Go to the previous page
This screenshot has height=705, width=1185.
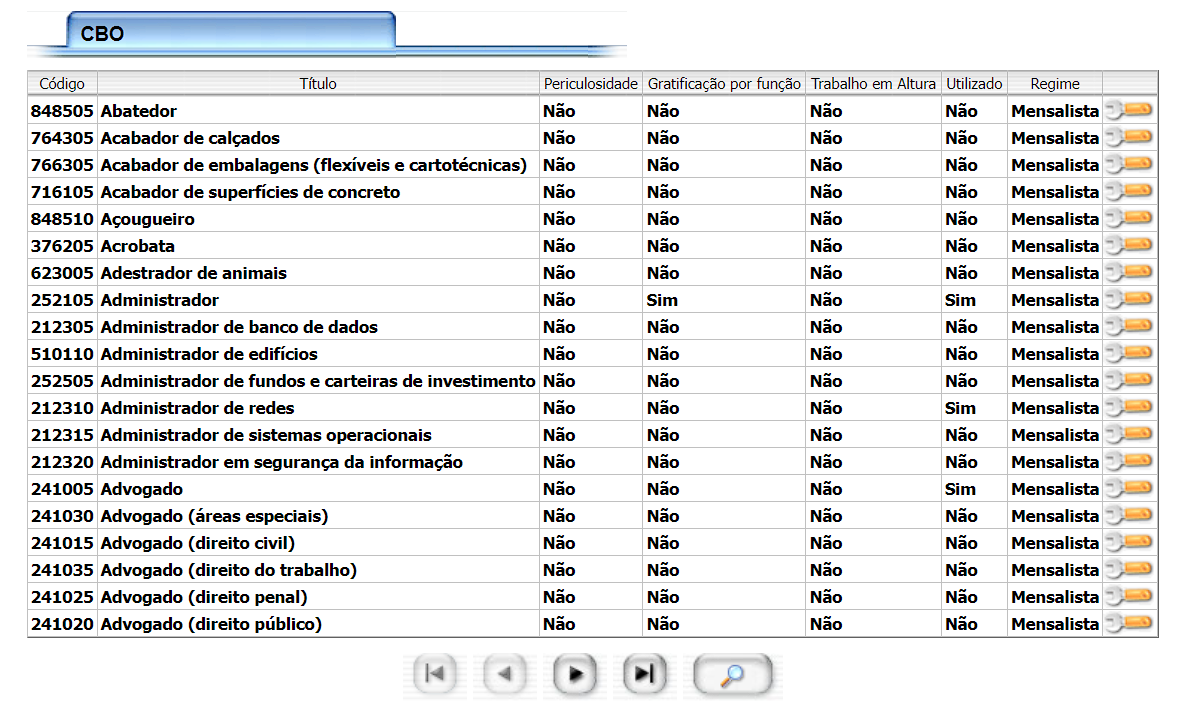[505, 675]
